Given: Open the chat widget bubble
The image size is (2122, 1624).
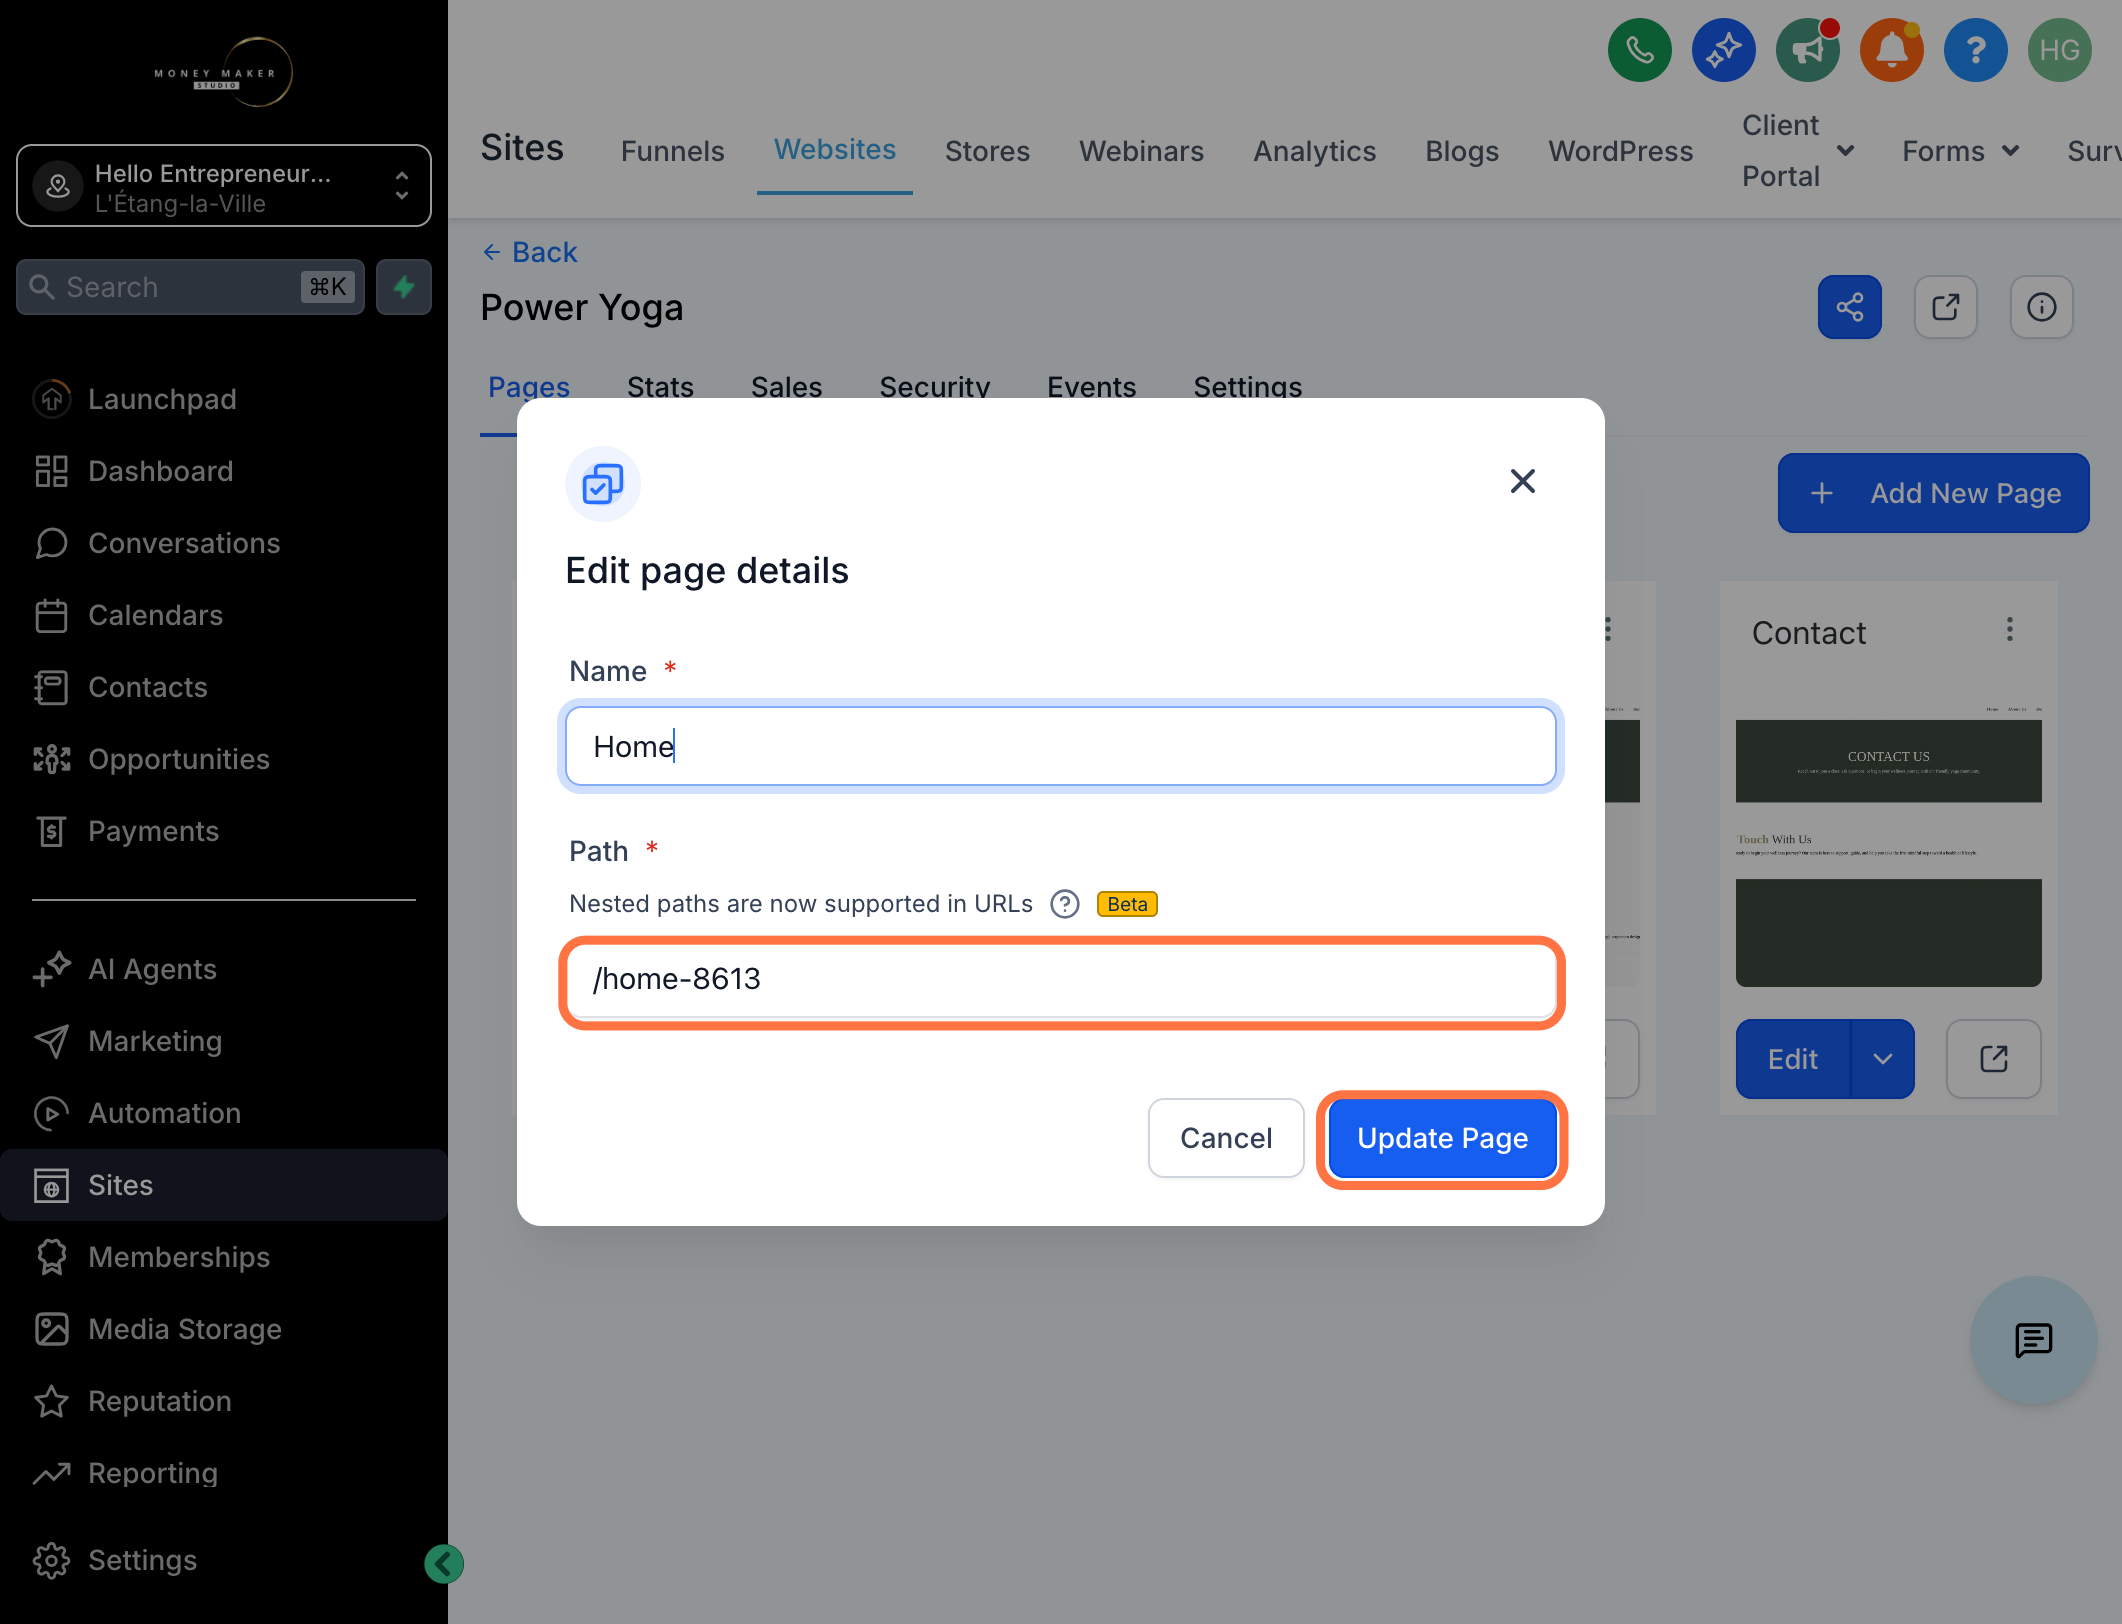Looking at the screenshot, I should pyautogui.click(x=2033, y=1340).
